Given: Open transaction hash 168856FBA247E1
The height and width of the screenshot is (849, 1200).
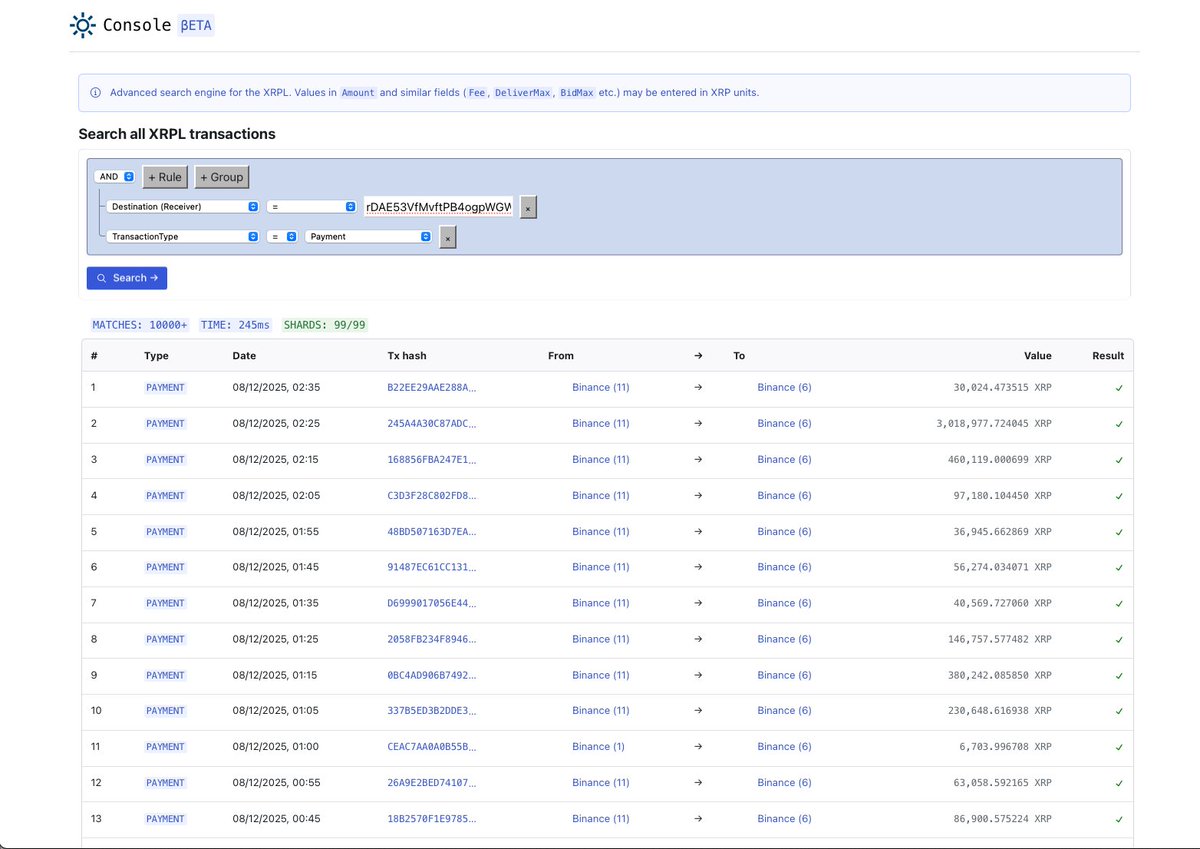Looking at the screenshot, I should 432,459.
